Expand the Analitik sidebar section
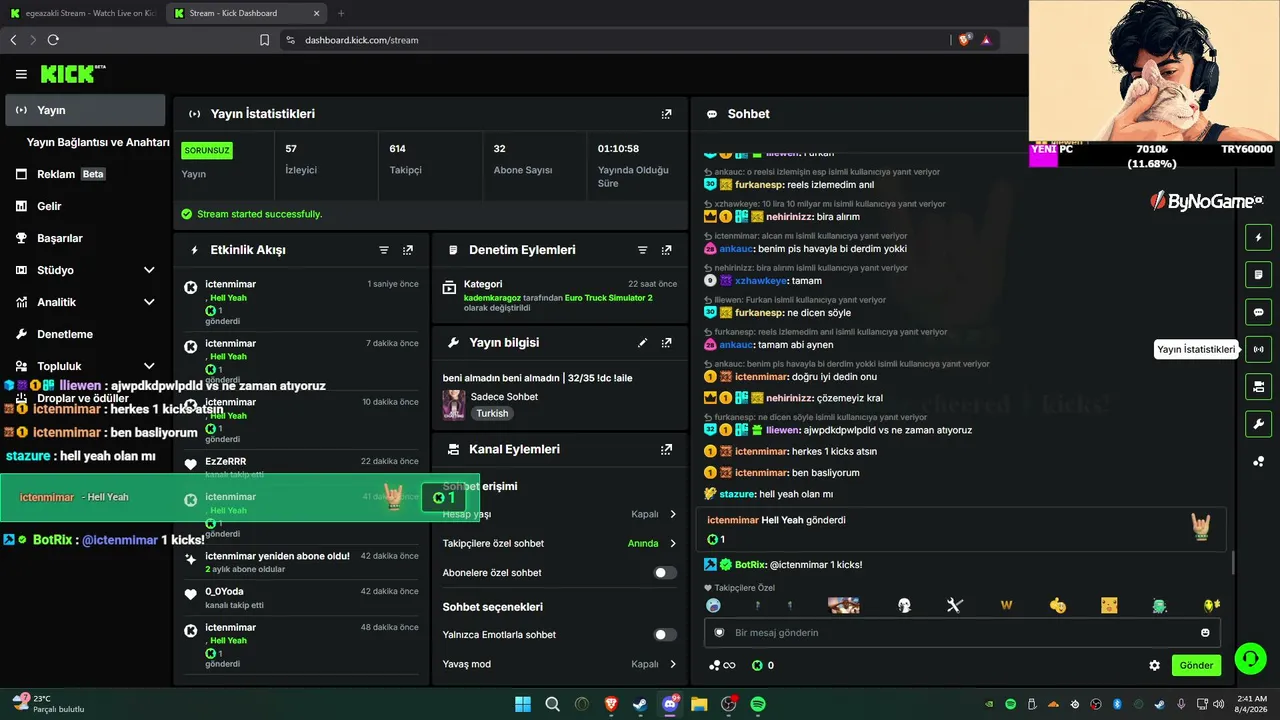 coord(149,302)
